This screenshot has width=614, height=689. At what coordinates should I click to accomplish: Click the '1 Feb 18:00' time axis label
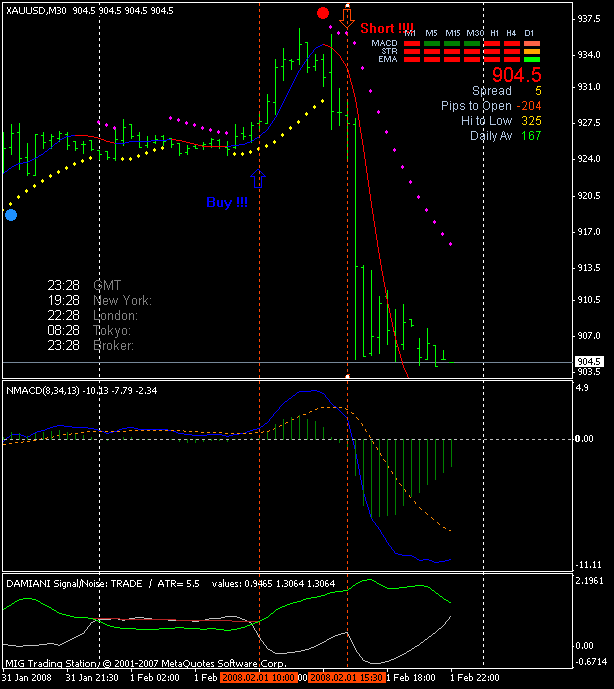(x=411, y=678)
